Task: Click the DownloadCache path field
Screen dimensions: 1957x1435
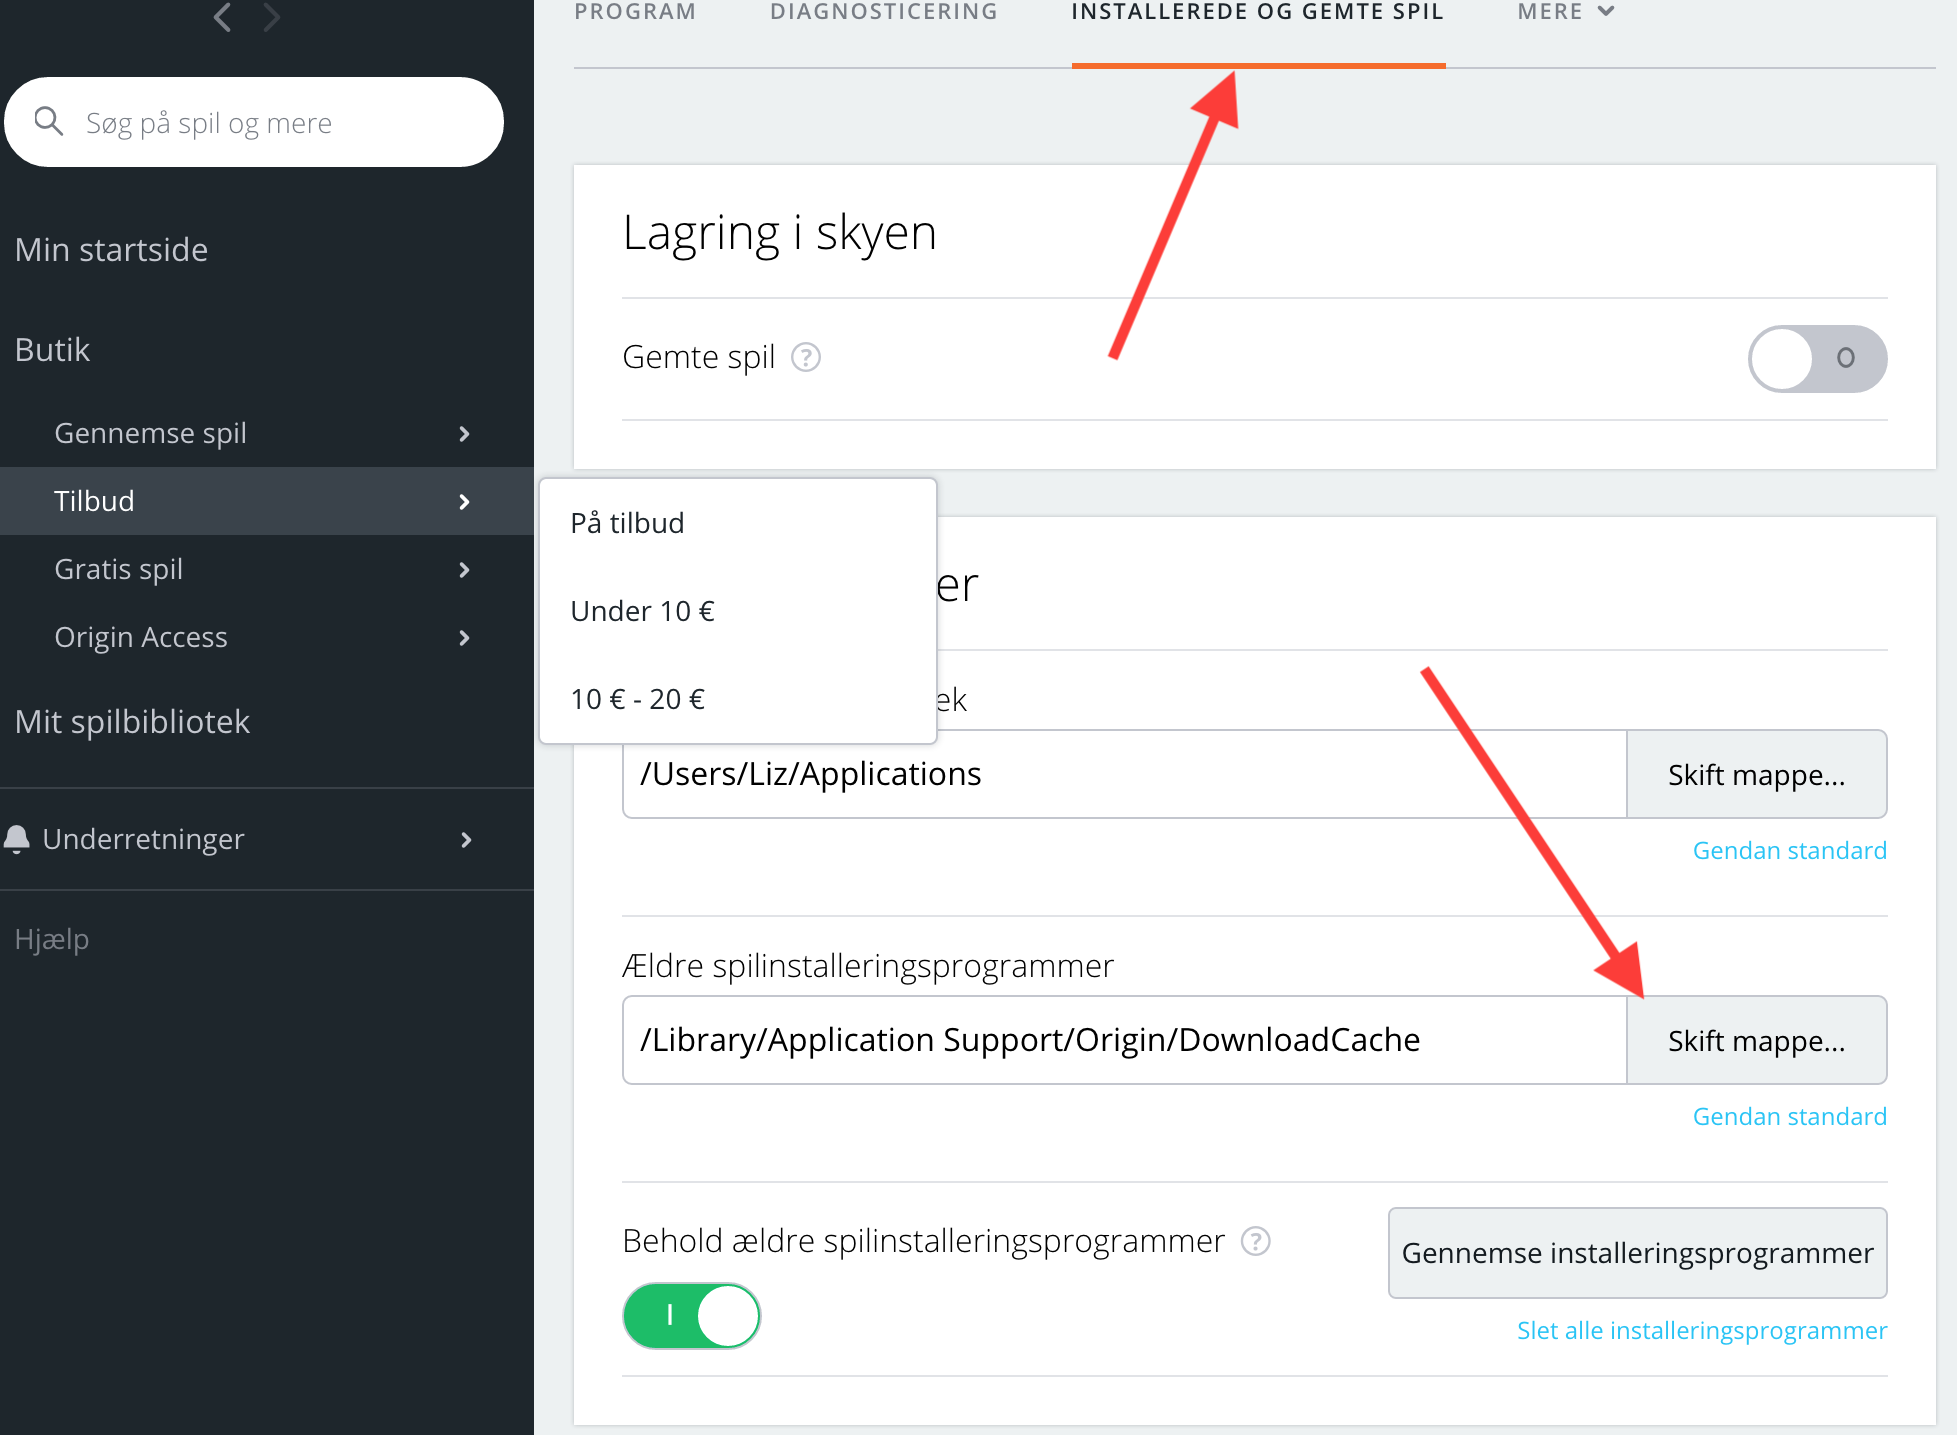Action: pos(1124,1040)
